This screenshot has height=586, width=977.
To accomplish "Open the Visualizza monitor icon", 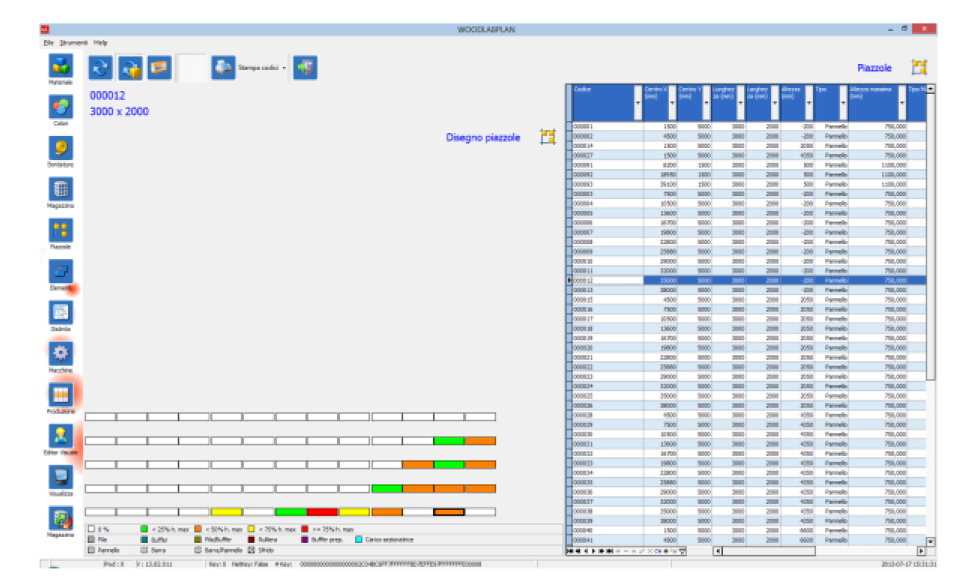I will (x=60, y=478).
